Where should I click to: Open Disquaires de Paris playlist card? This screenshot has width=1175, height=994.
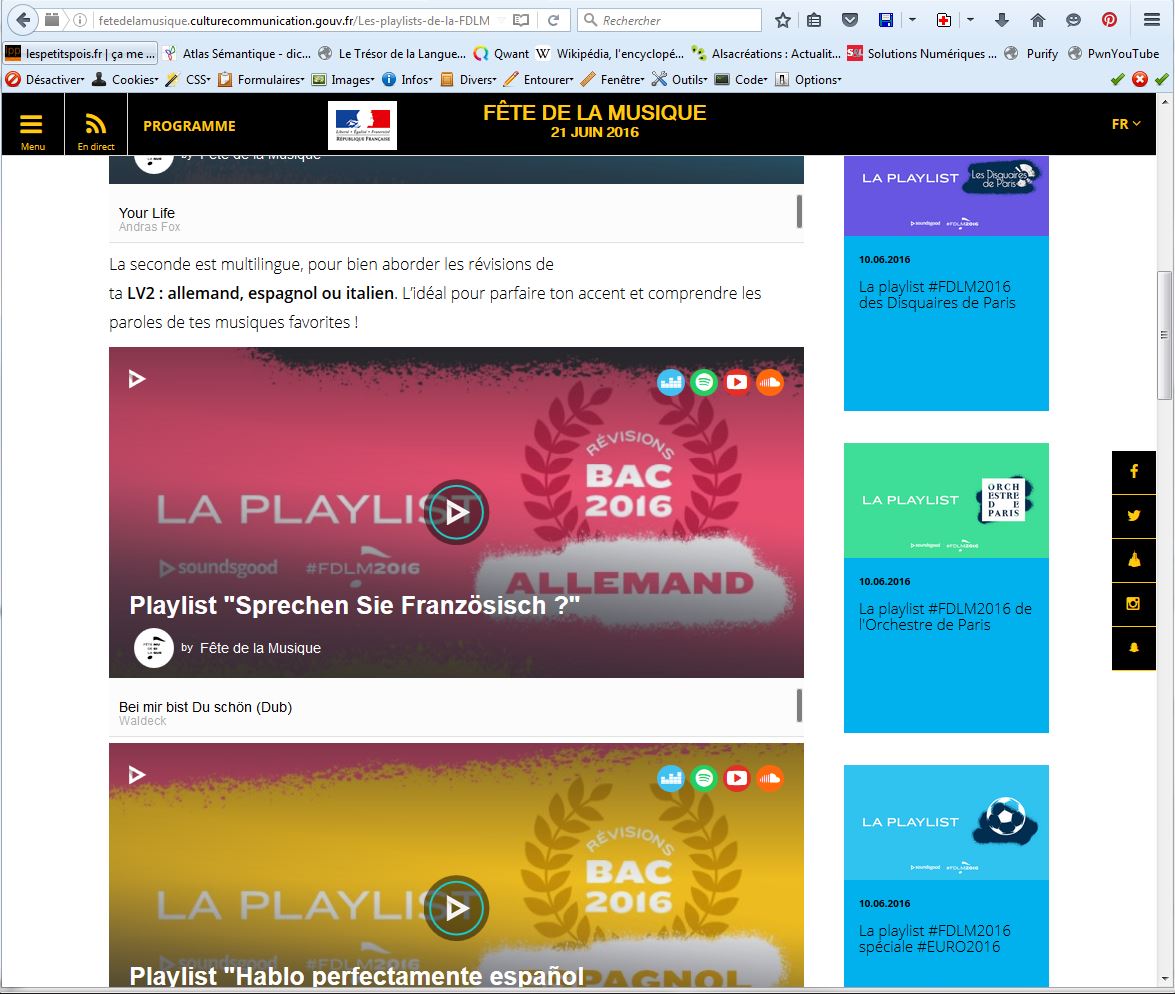tap(946, 283)
